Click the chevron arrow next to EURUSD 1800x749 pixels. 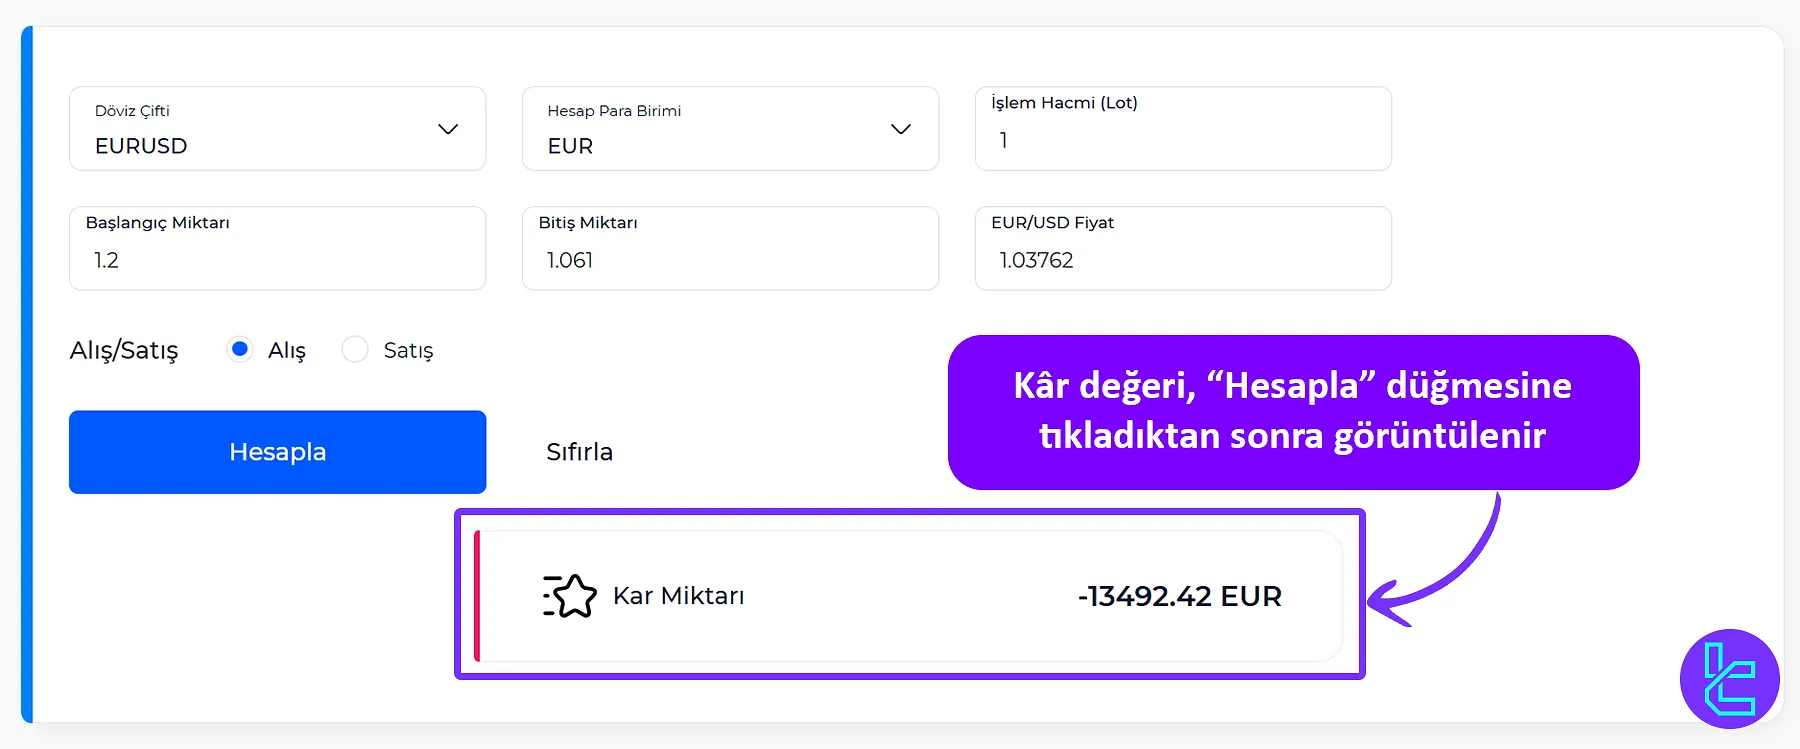448,129
